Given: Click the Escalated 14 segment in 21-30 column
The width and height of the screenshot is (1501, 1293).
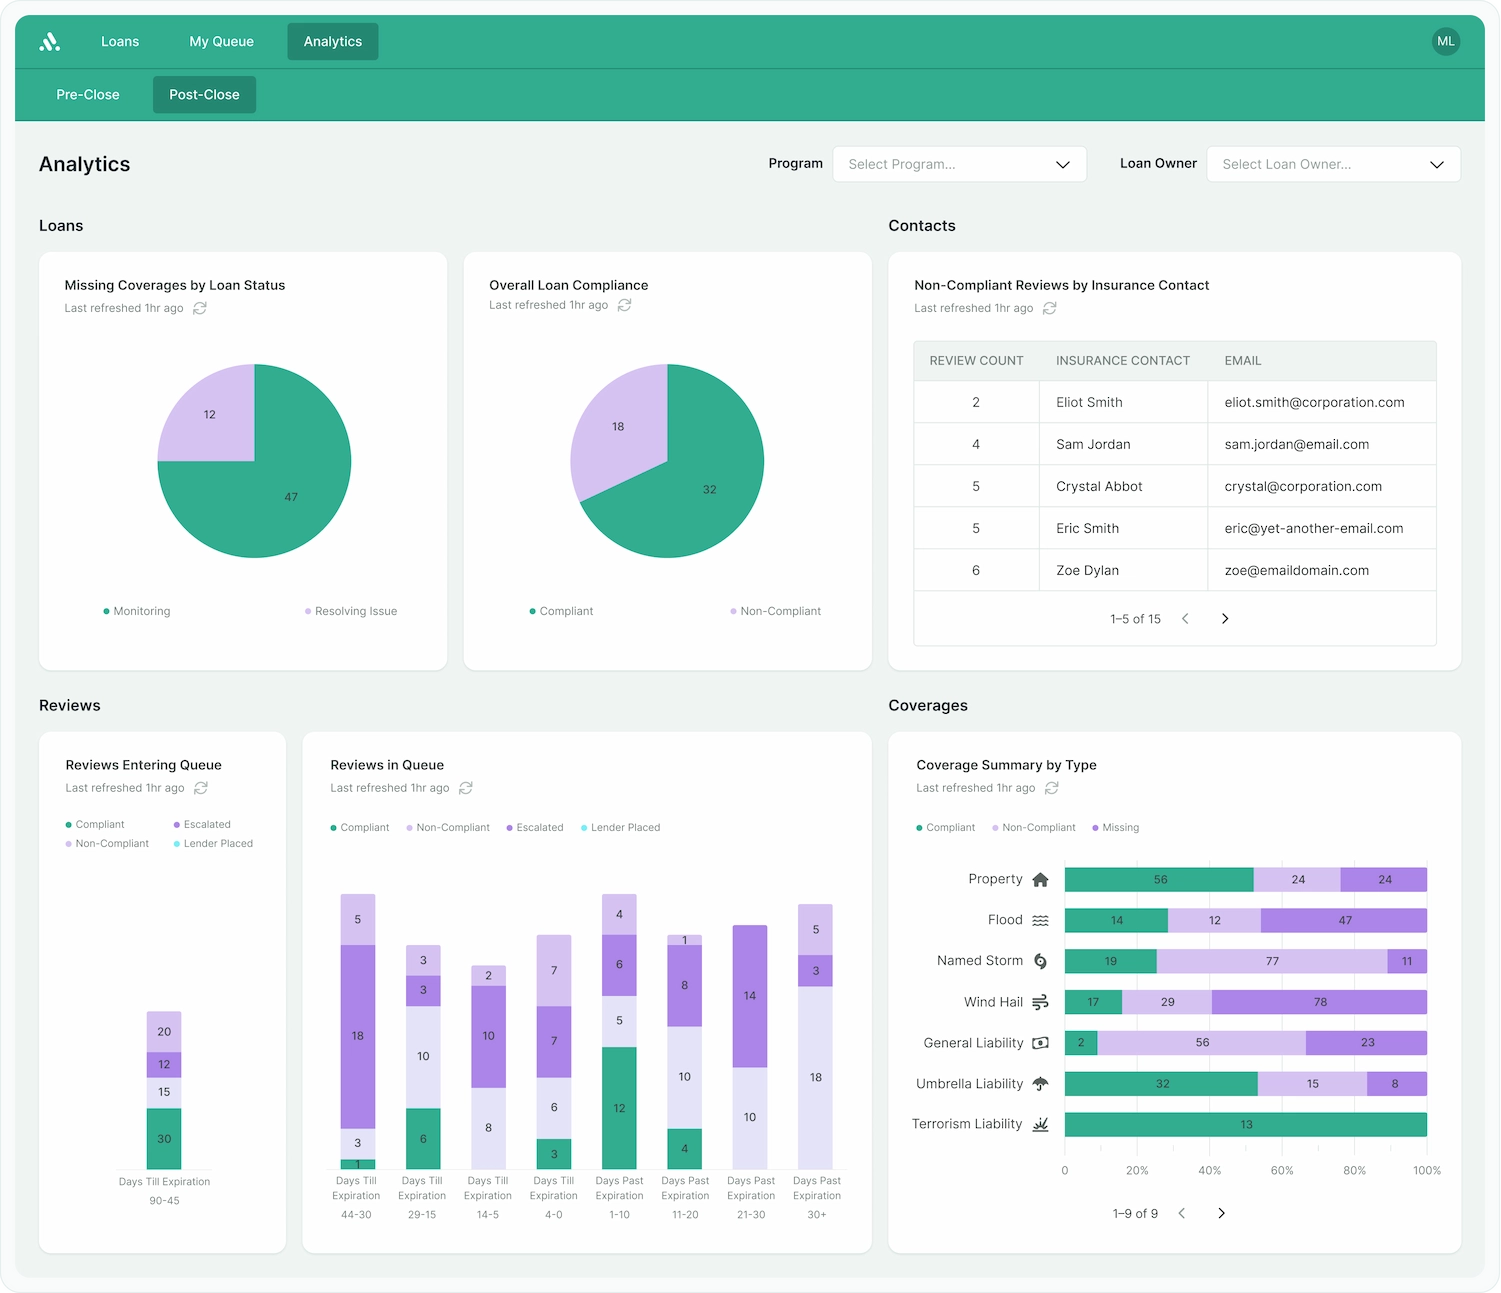Looking at the screenshot, I should coord(750,996).
